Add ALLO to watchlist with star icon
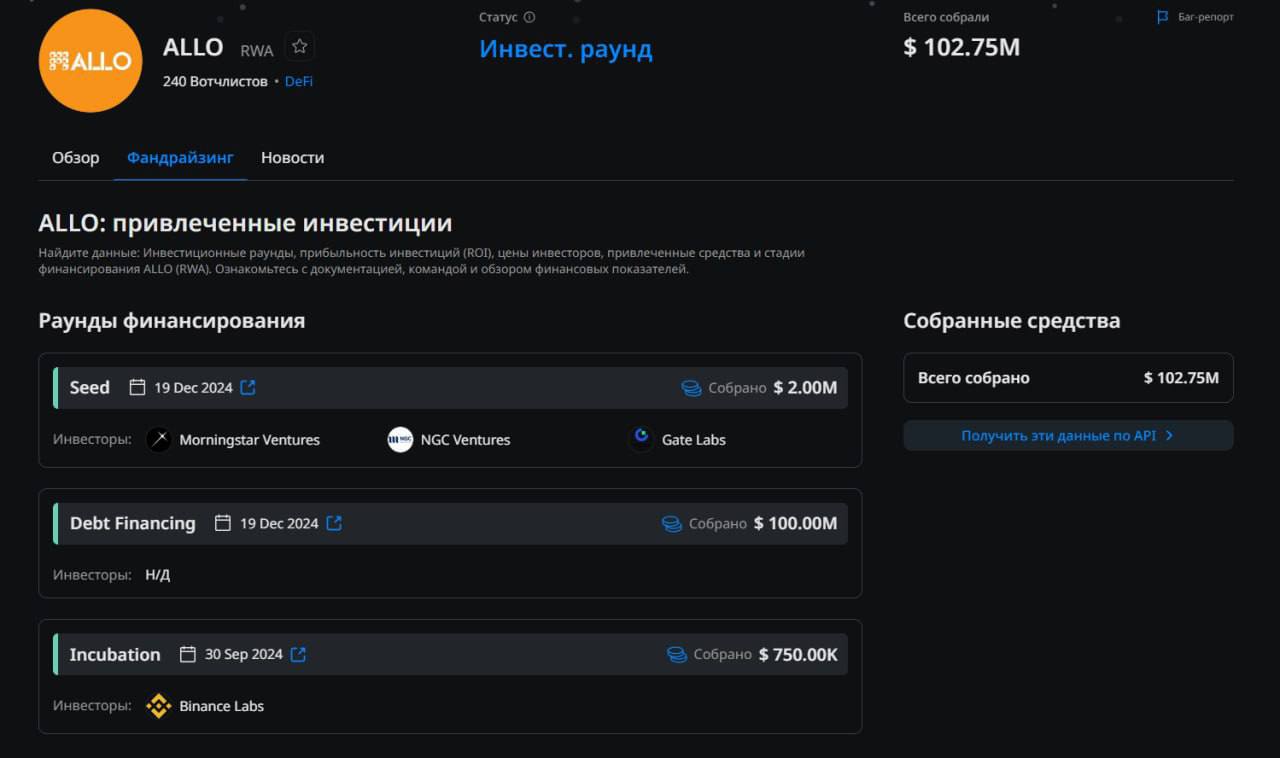 (299, 47)
